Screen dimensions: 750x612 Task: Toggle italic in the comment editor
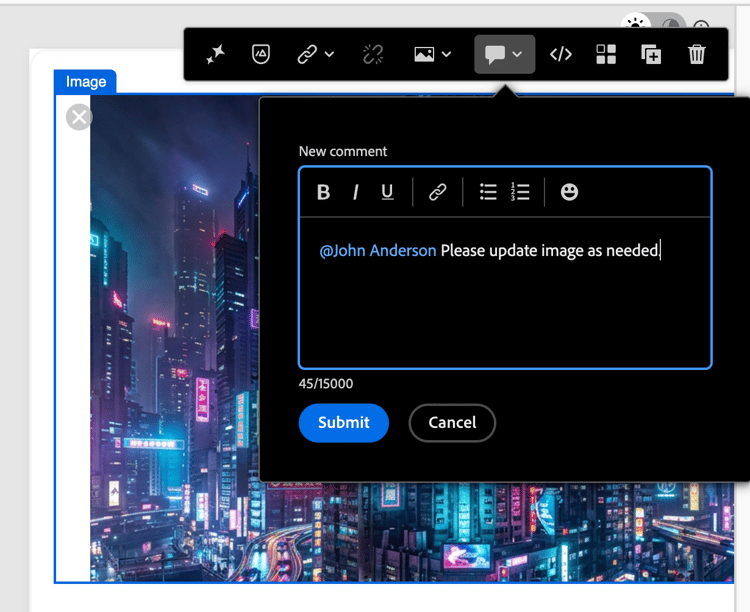coord(355,192)
